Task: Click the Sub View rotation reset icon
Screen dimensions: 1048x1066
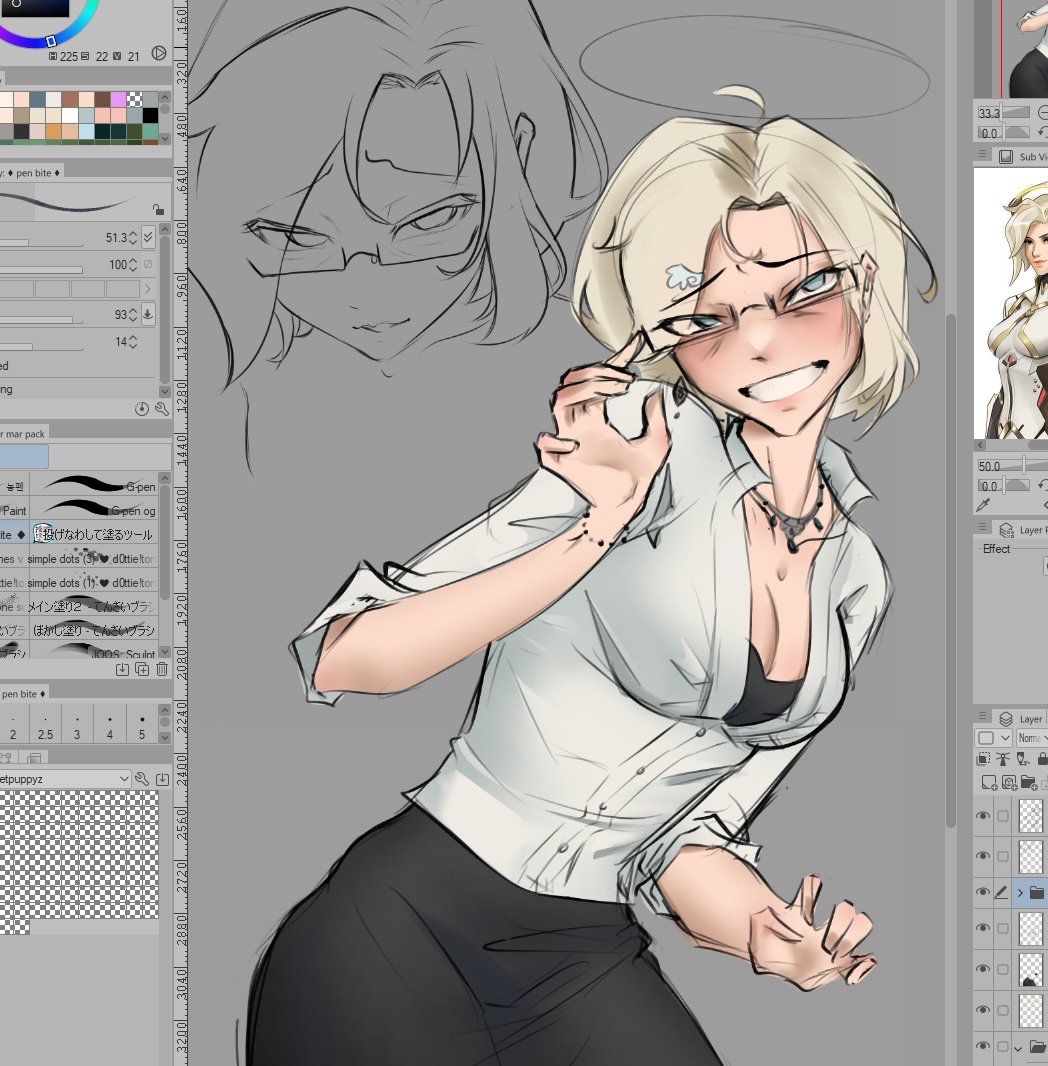Action: [1043, 485]
